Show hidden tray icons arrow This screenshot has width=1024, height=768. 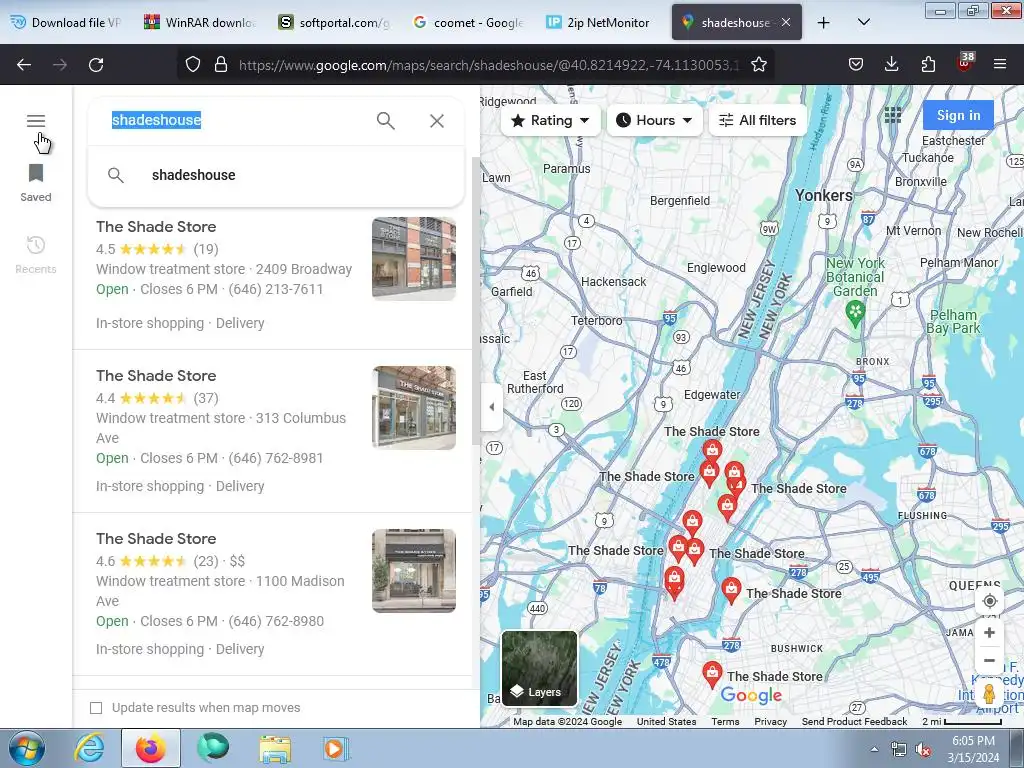874,749
